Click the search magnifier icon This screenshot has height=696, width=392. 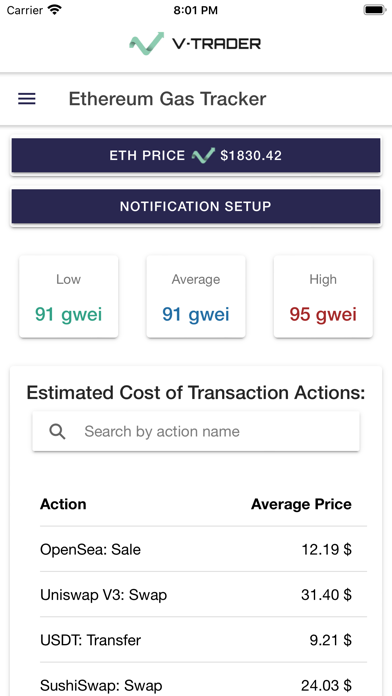pyautogui.click(x=57, y=431)
